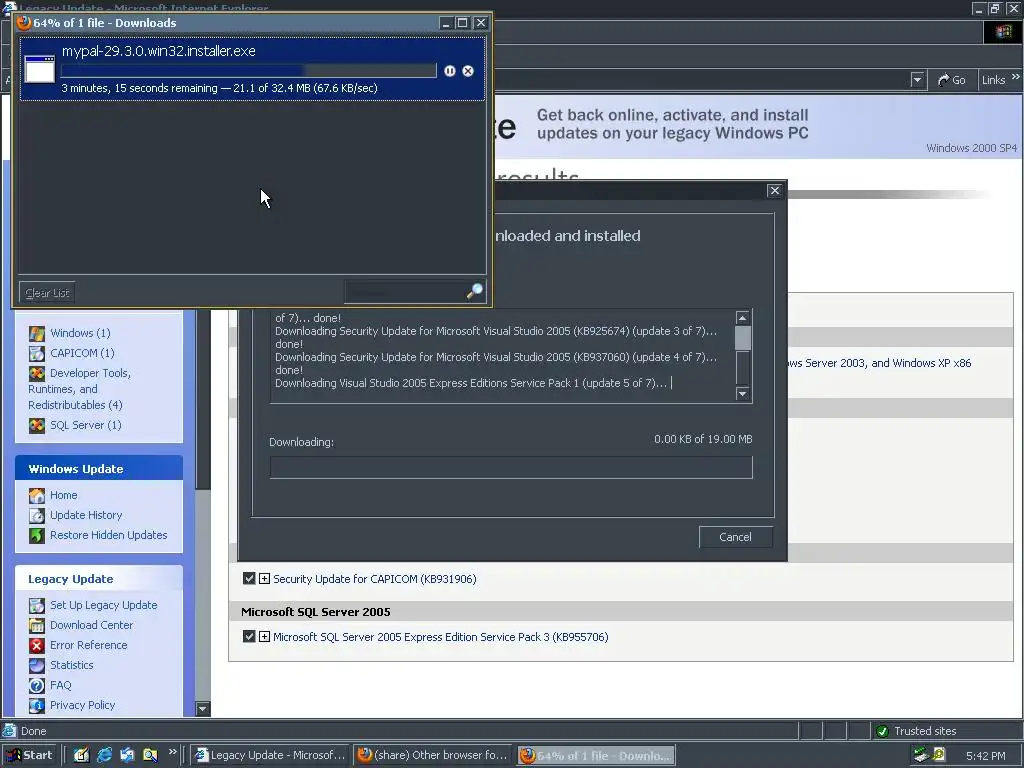
Task: Open the Windows (1) category
Action: (x=80, y=333)
